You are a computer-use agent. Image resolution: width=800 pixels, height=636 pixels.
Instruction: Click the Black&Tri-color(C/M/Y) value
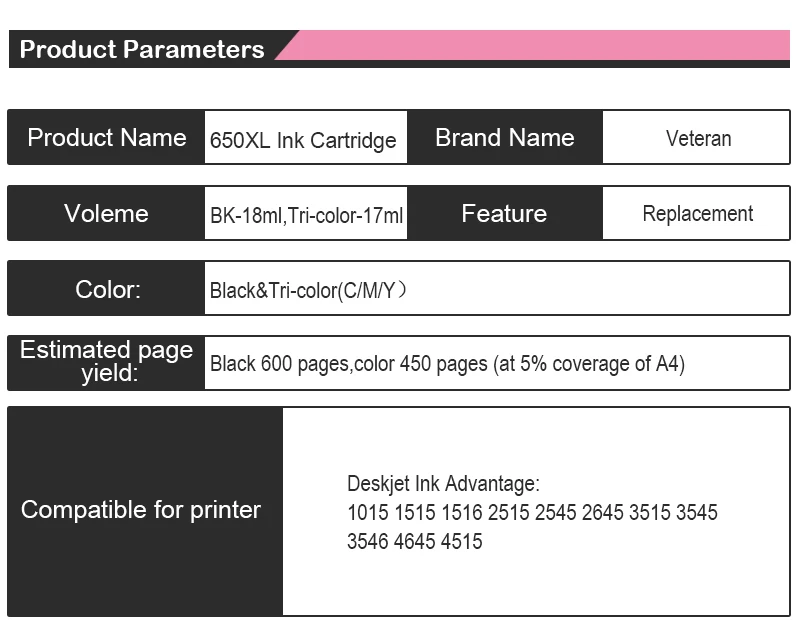click(x=308, y=291)
